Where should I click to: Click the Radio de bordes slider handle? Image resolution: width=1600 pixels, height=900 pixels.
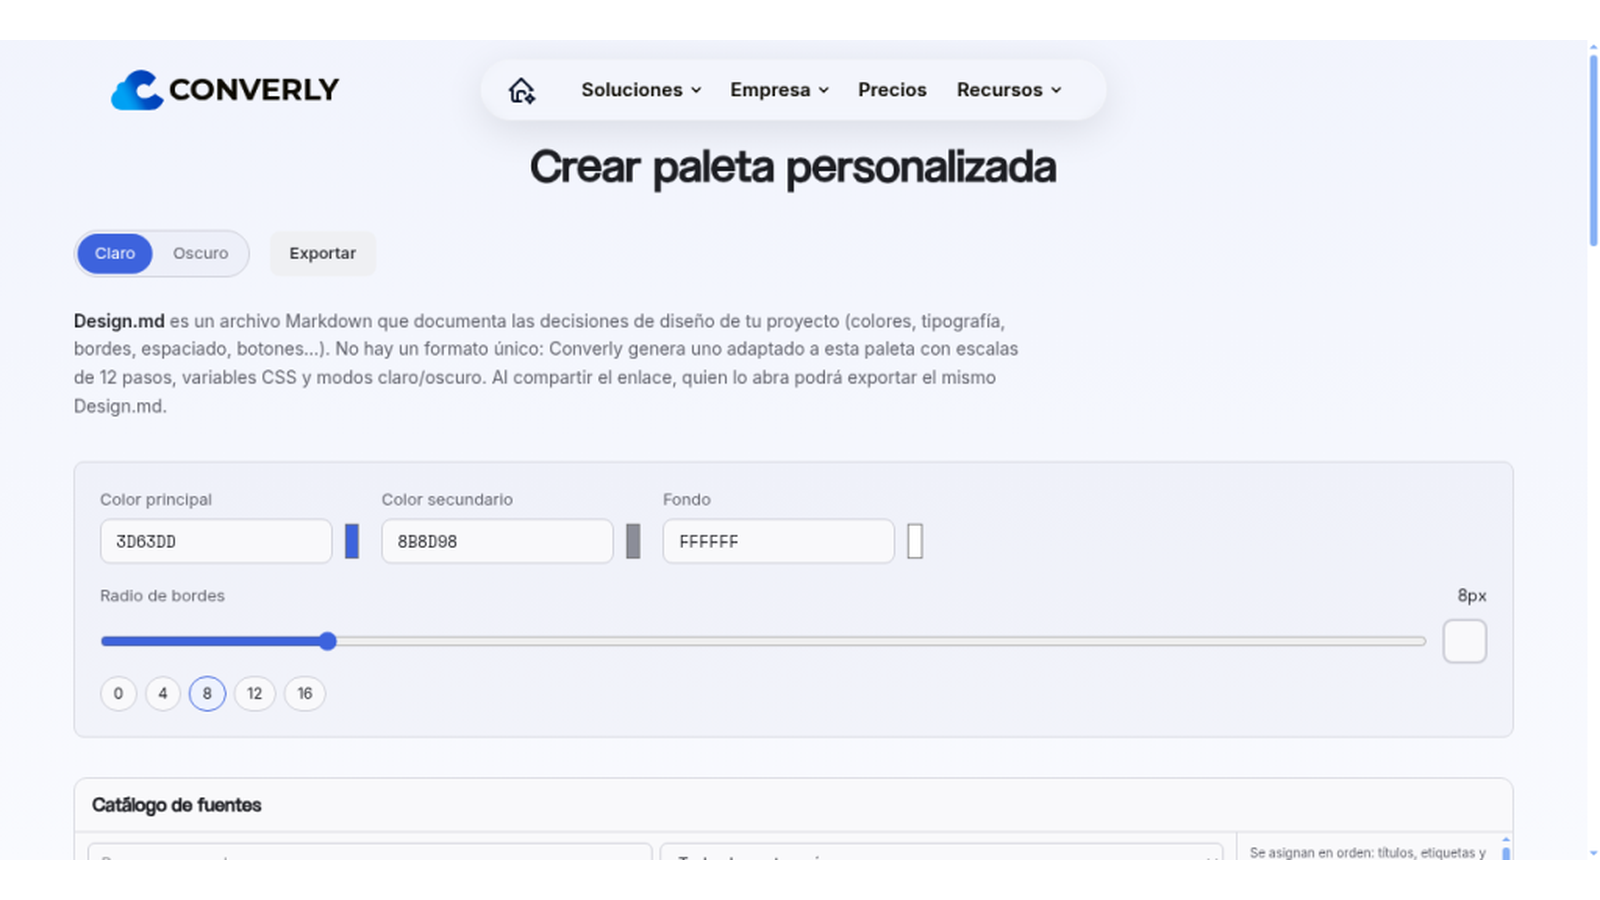[327, 641]
